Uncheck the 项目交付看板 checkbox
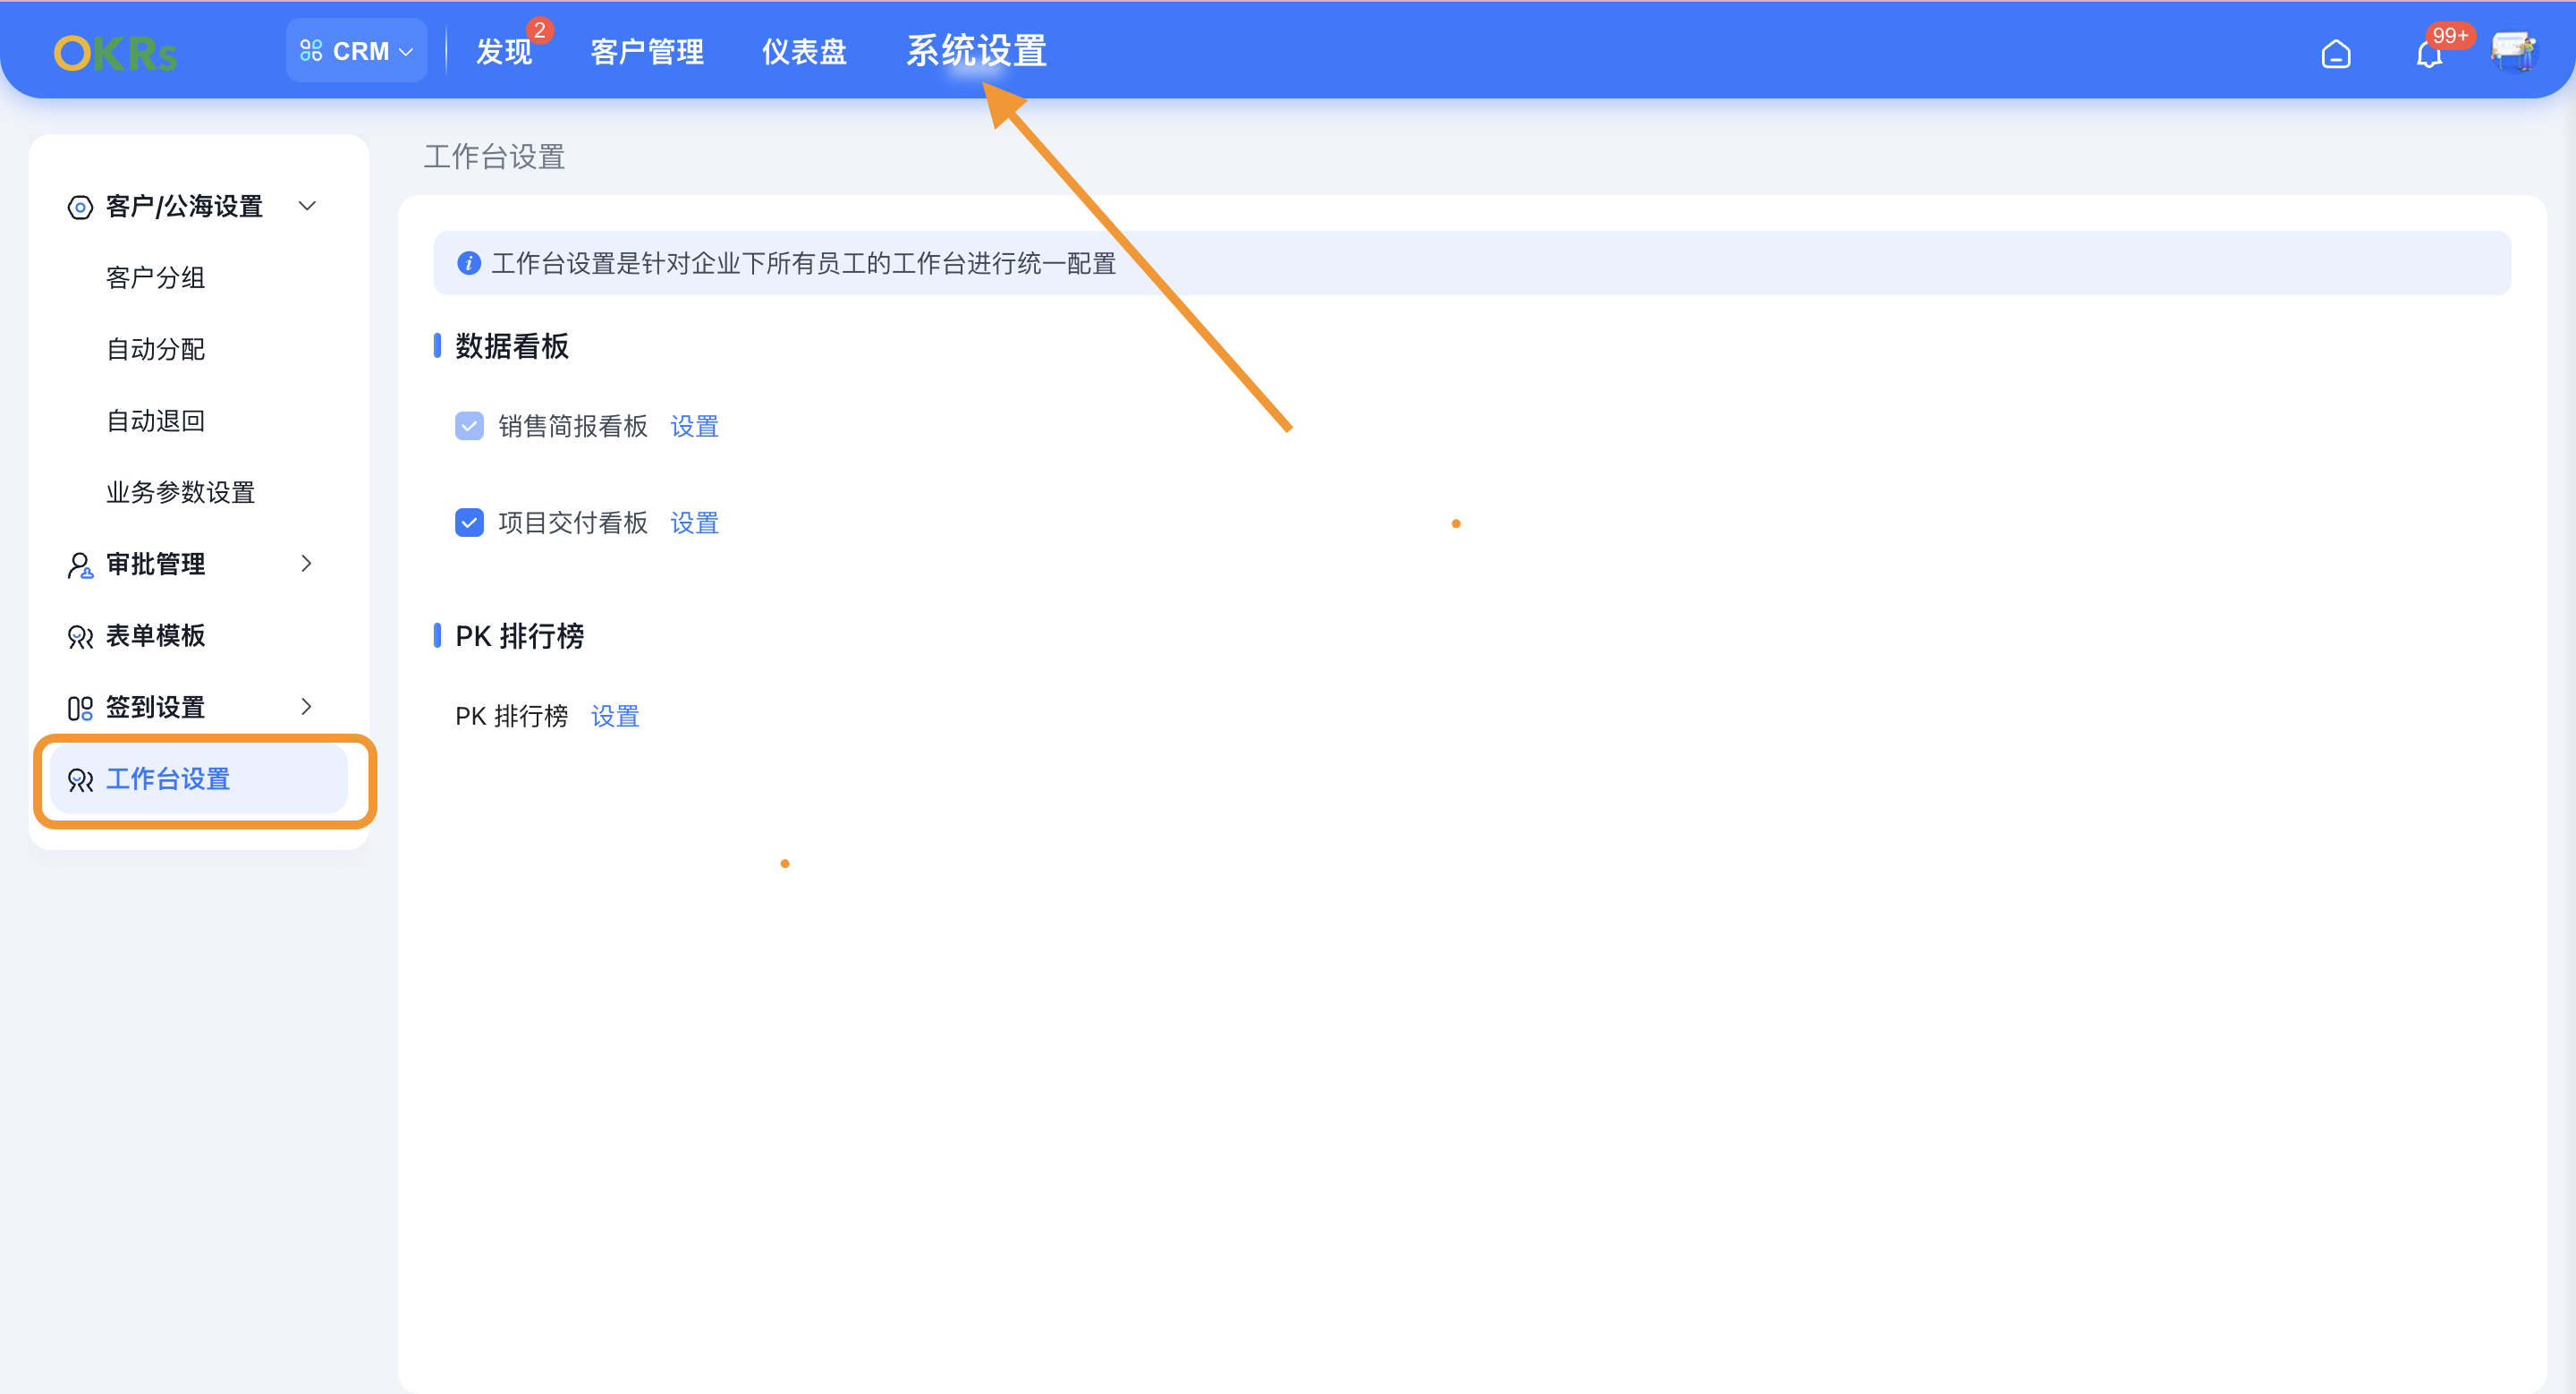Viewport: 2576px width, 1394px height. [x=469, y=522]
